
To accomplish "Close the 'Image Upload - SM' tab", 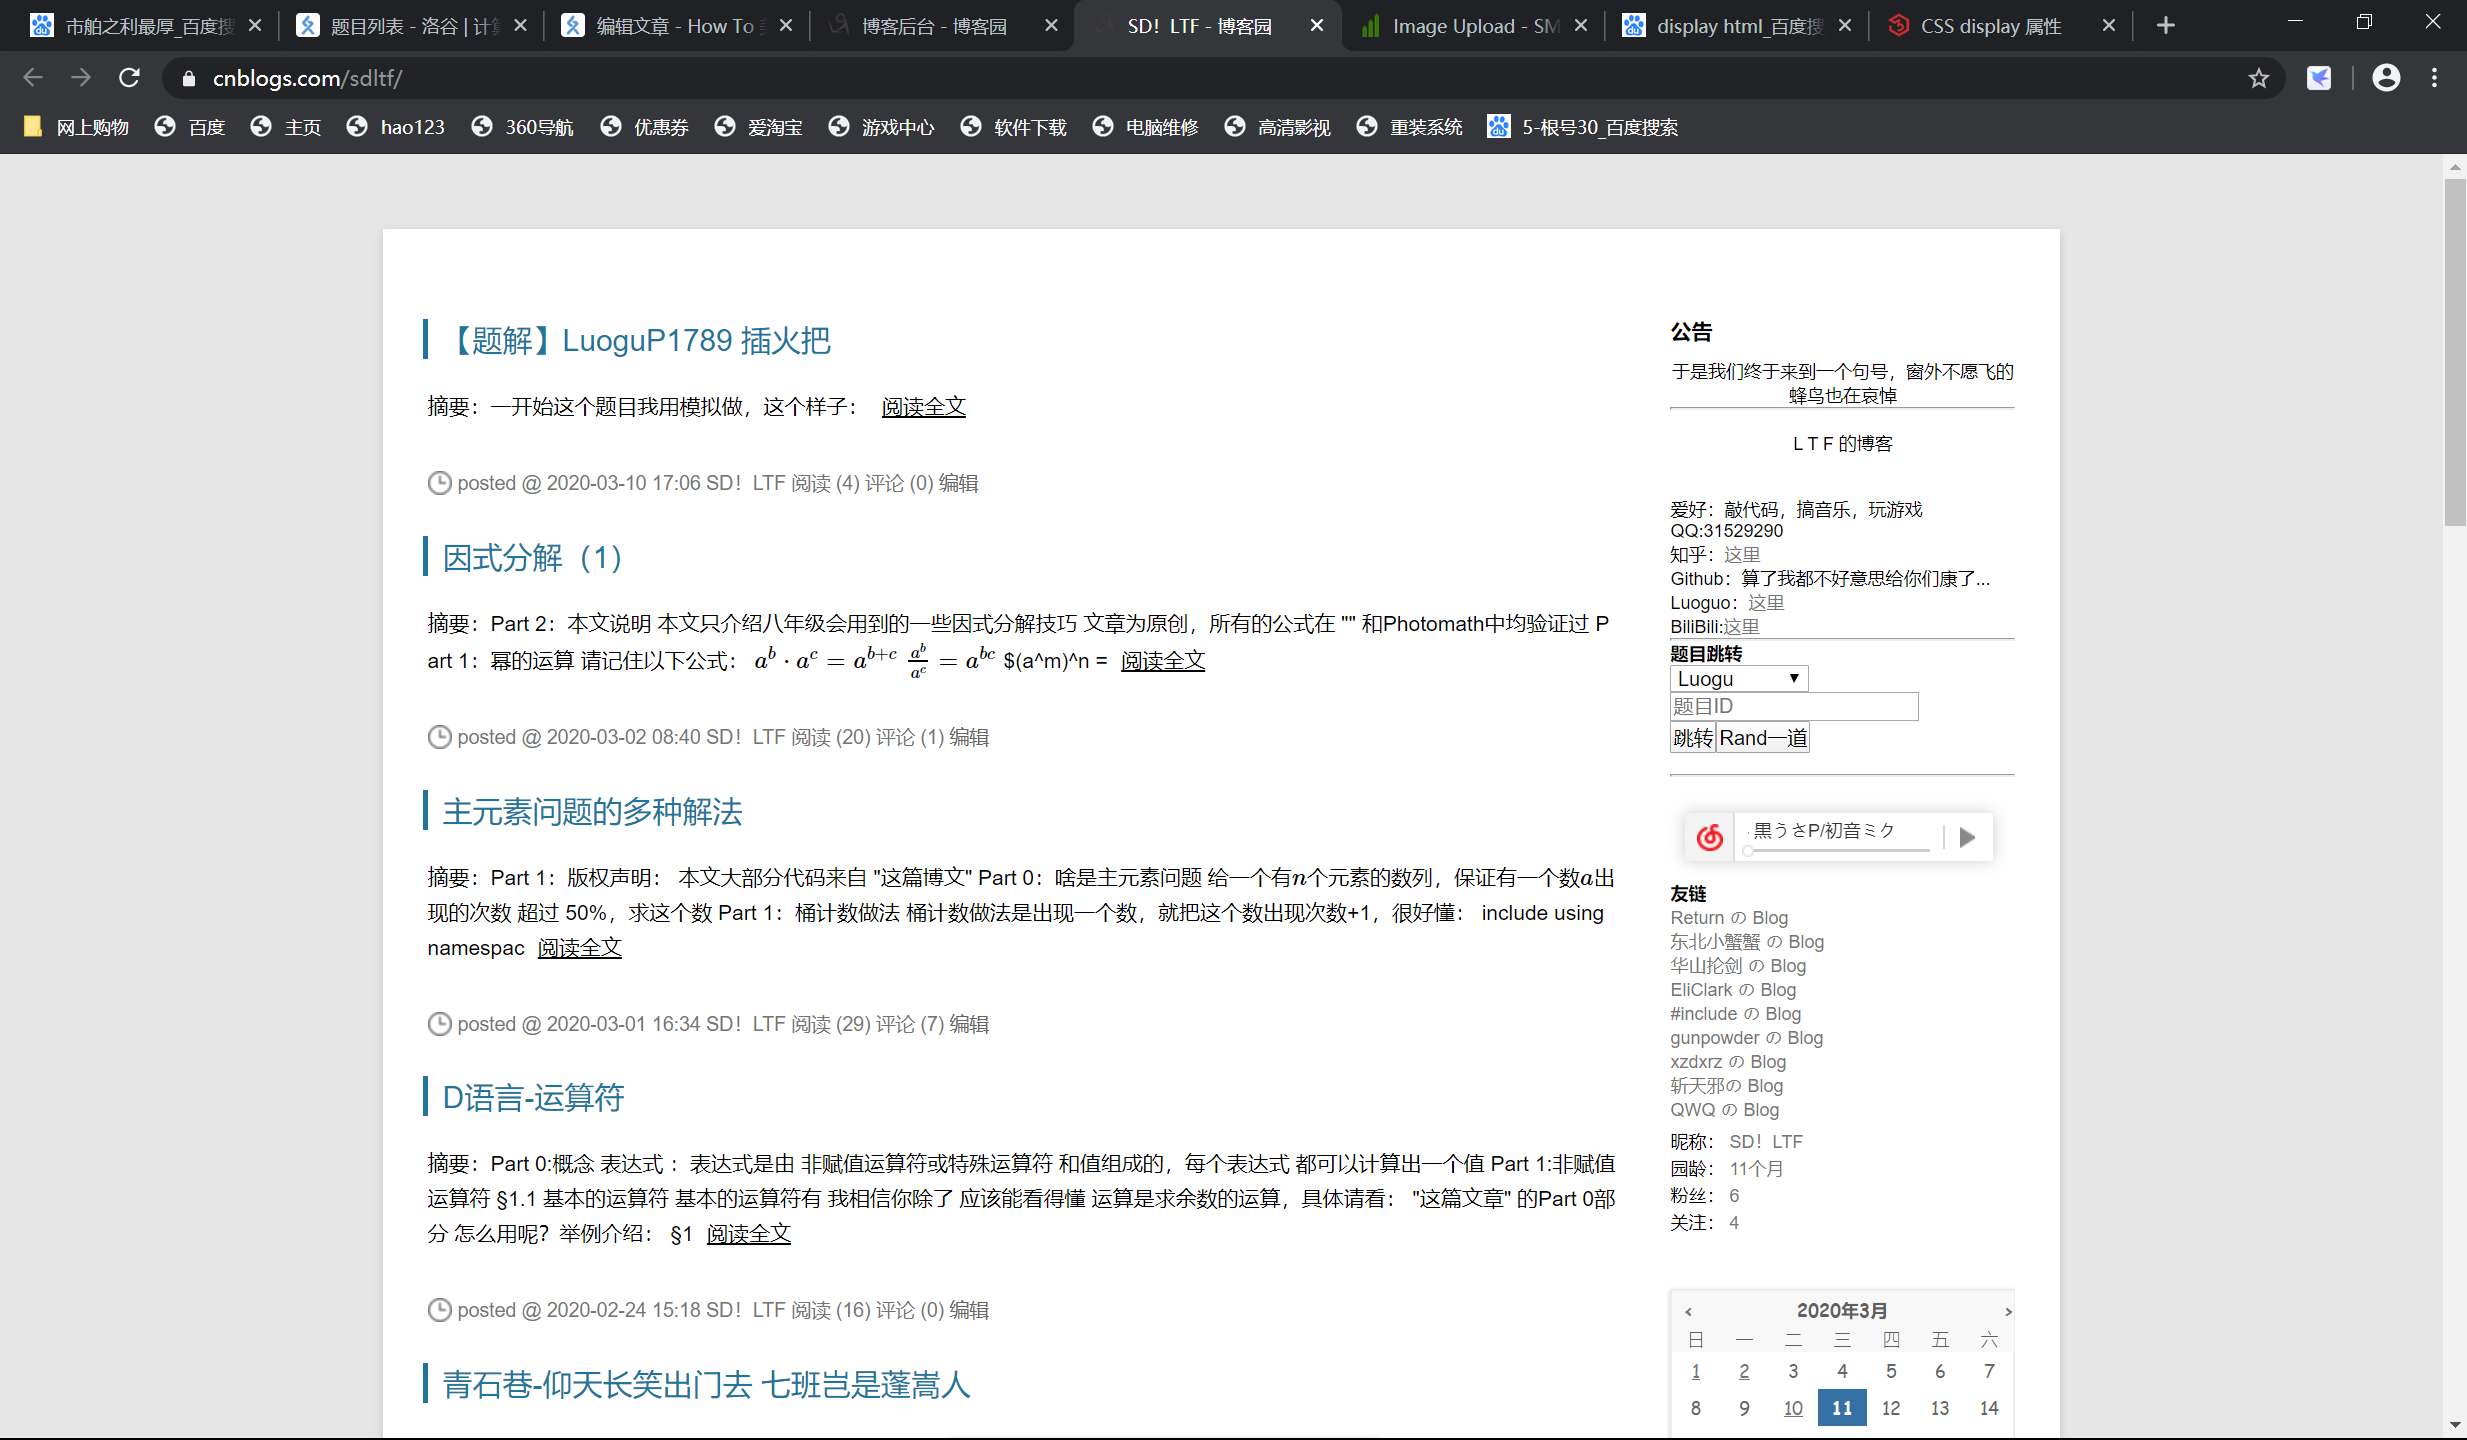I will tap(1580, 26).
